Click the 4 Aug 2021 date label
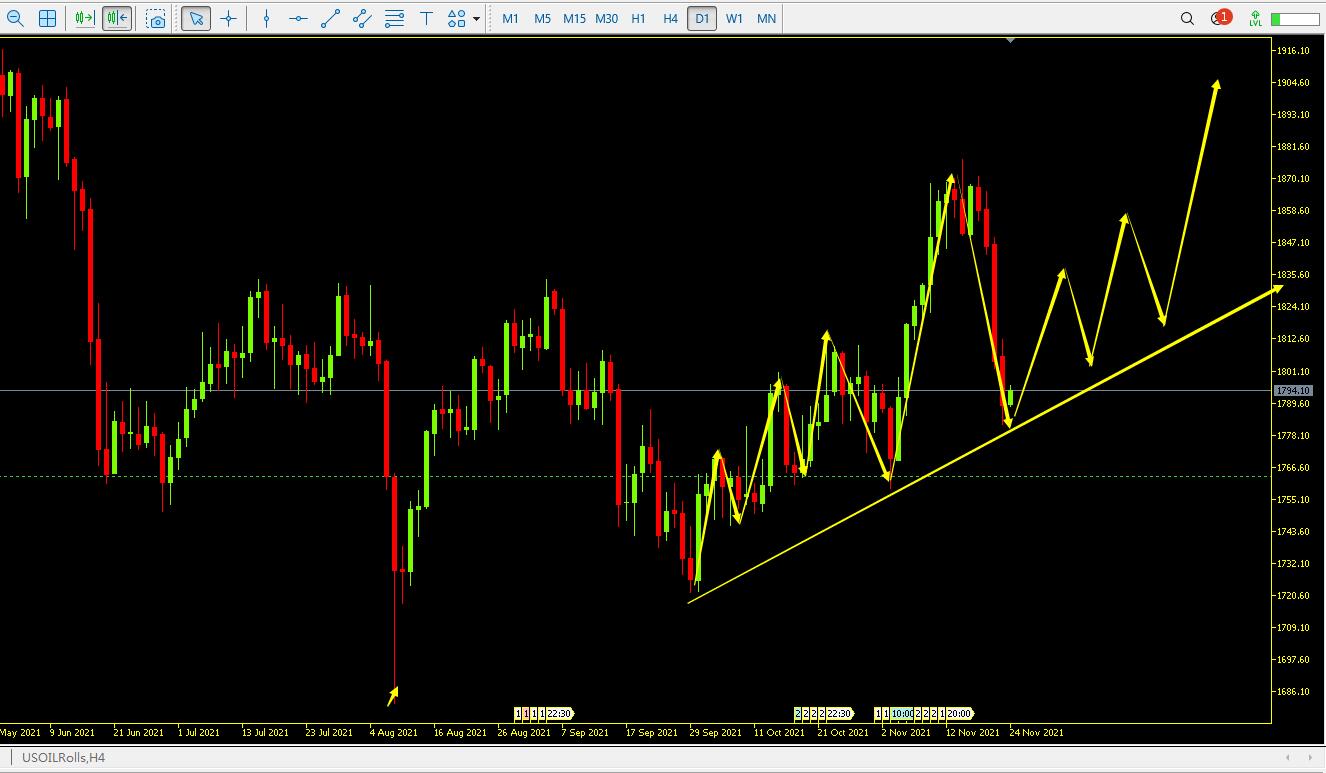The image size is (1326, 773). (393, 732)
